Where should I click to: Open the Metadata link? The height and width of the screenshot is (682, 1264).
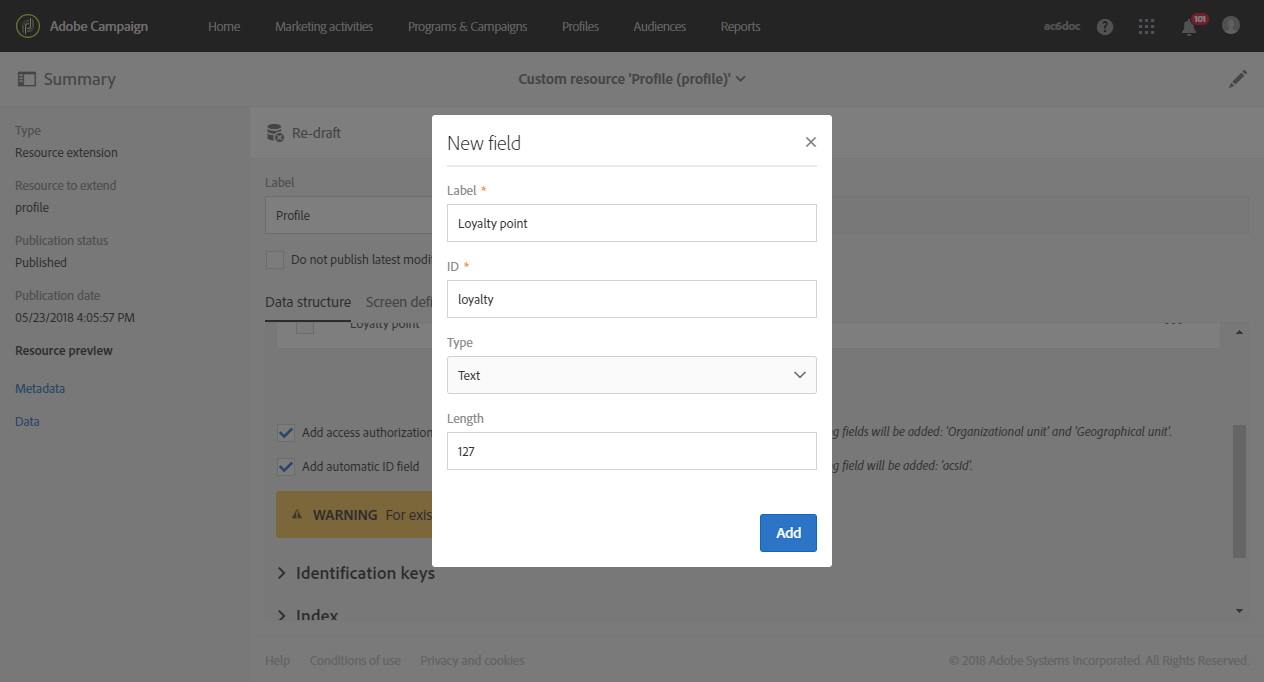(40, 389)
